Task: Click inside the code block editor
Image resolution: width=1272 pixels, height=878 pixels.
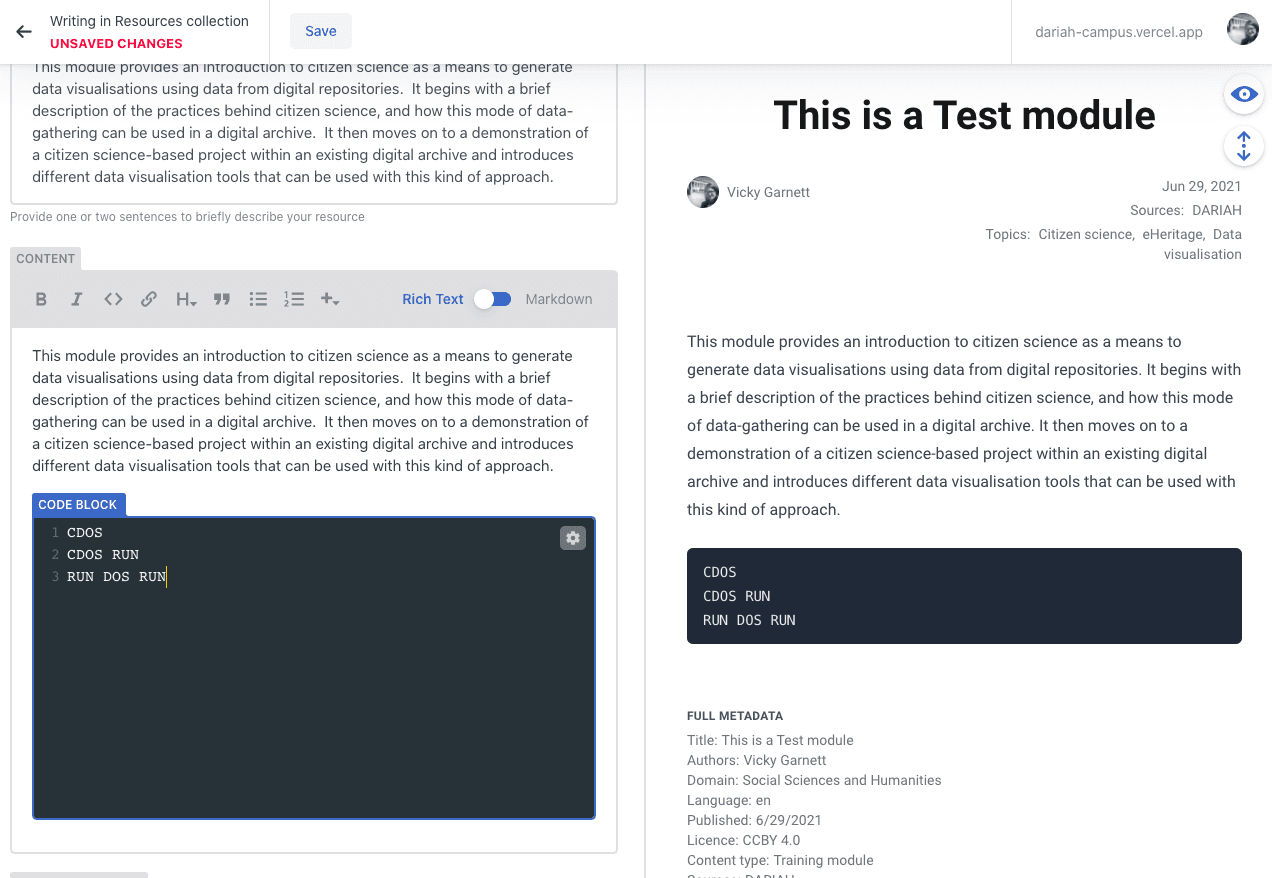Action: [313, 690]
